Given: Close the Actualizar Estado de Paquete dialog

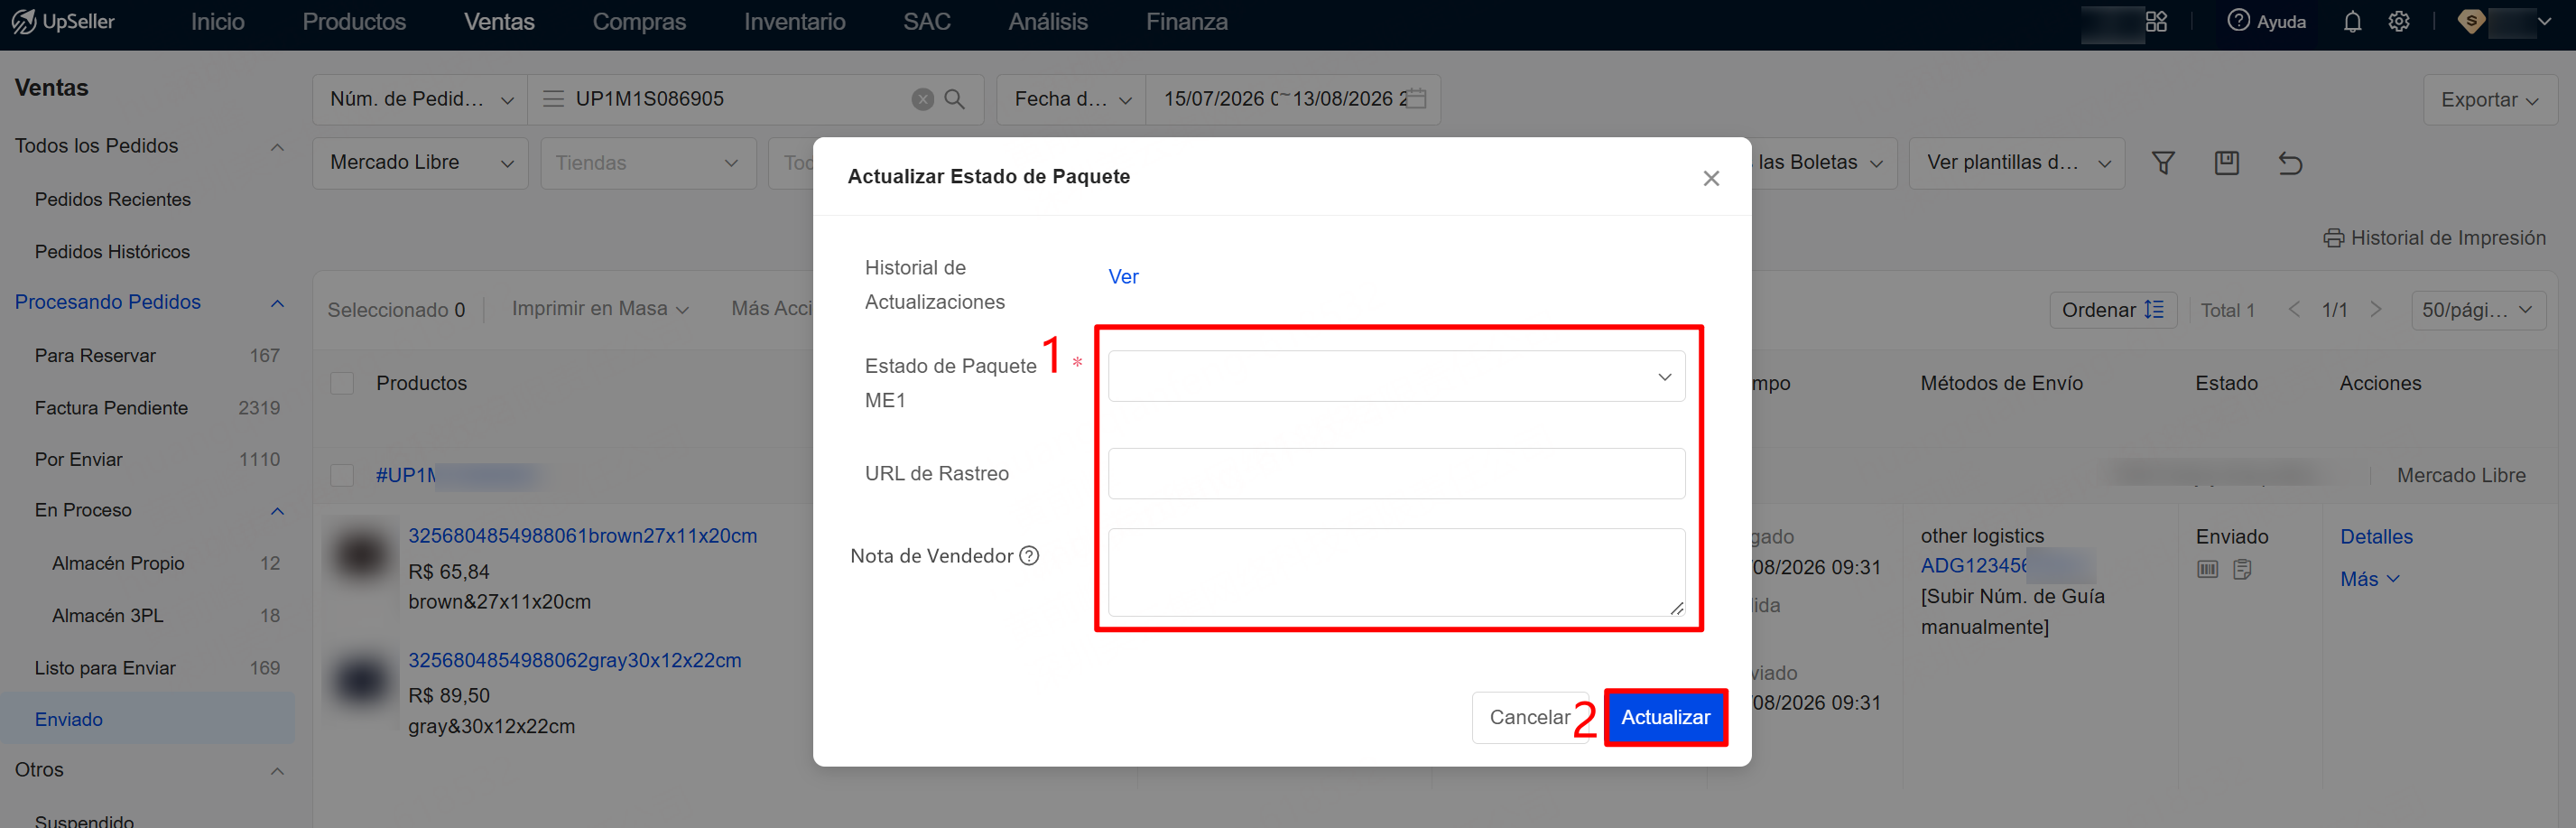Looking at the screenshot, I should (1711, 178).
